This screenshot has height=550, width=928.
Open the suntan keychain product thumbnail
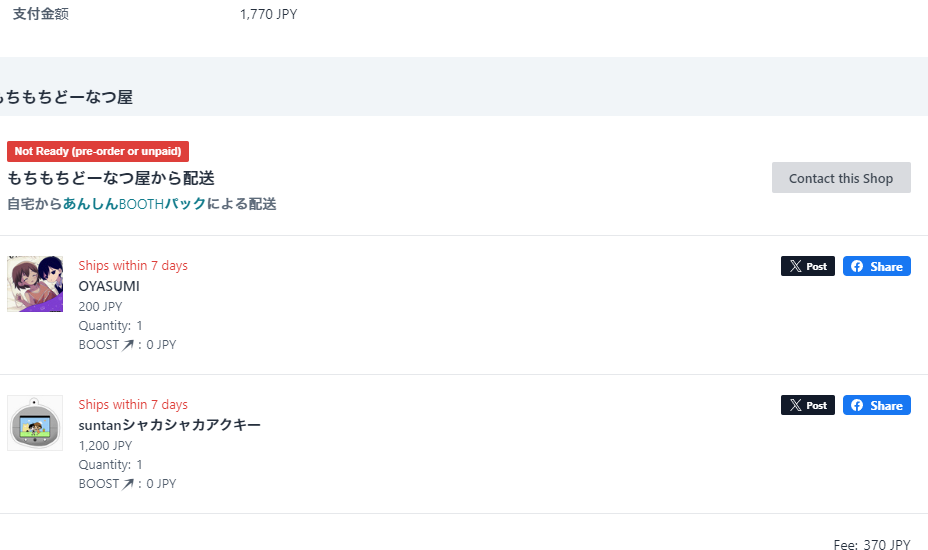point(35,423)
